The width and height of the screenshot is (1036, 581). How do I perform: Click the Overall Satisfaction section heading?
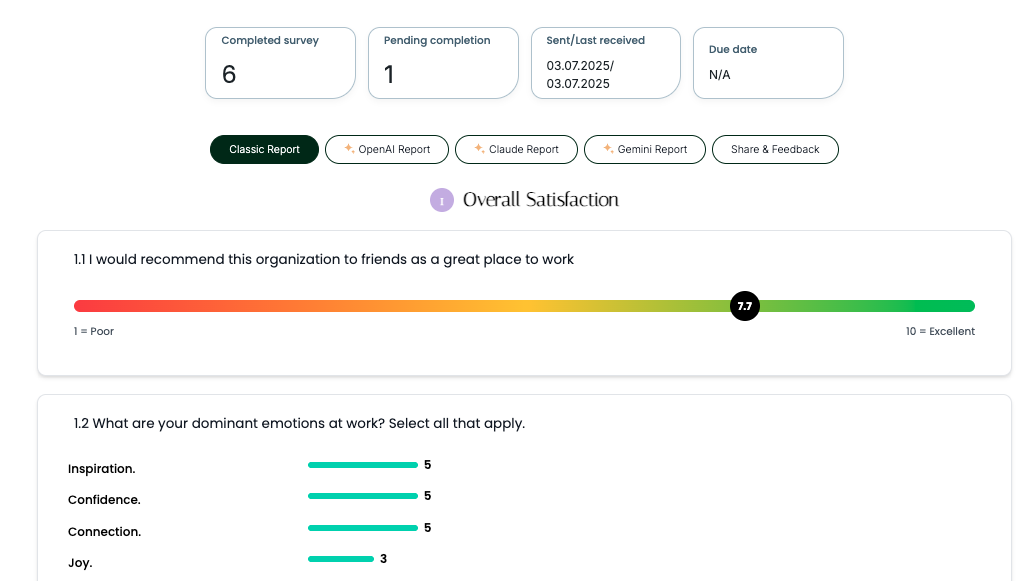click(x=541, y=200)
